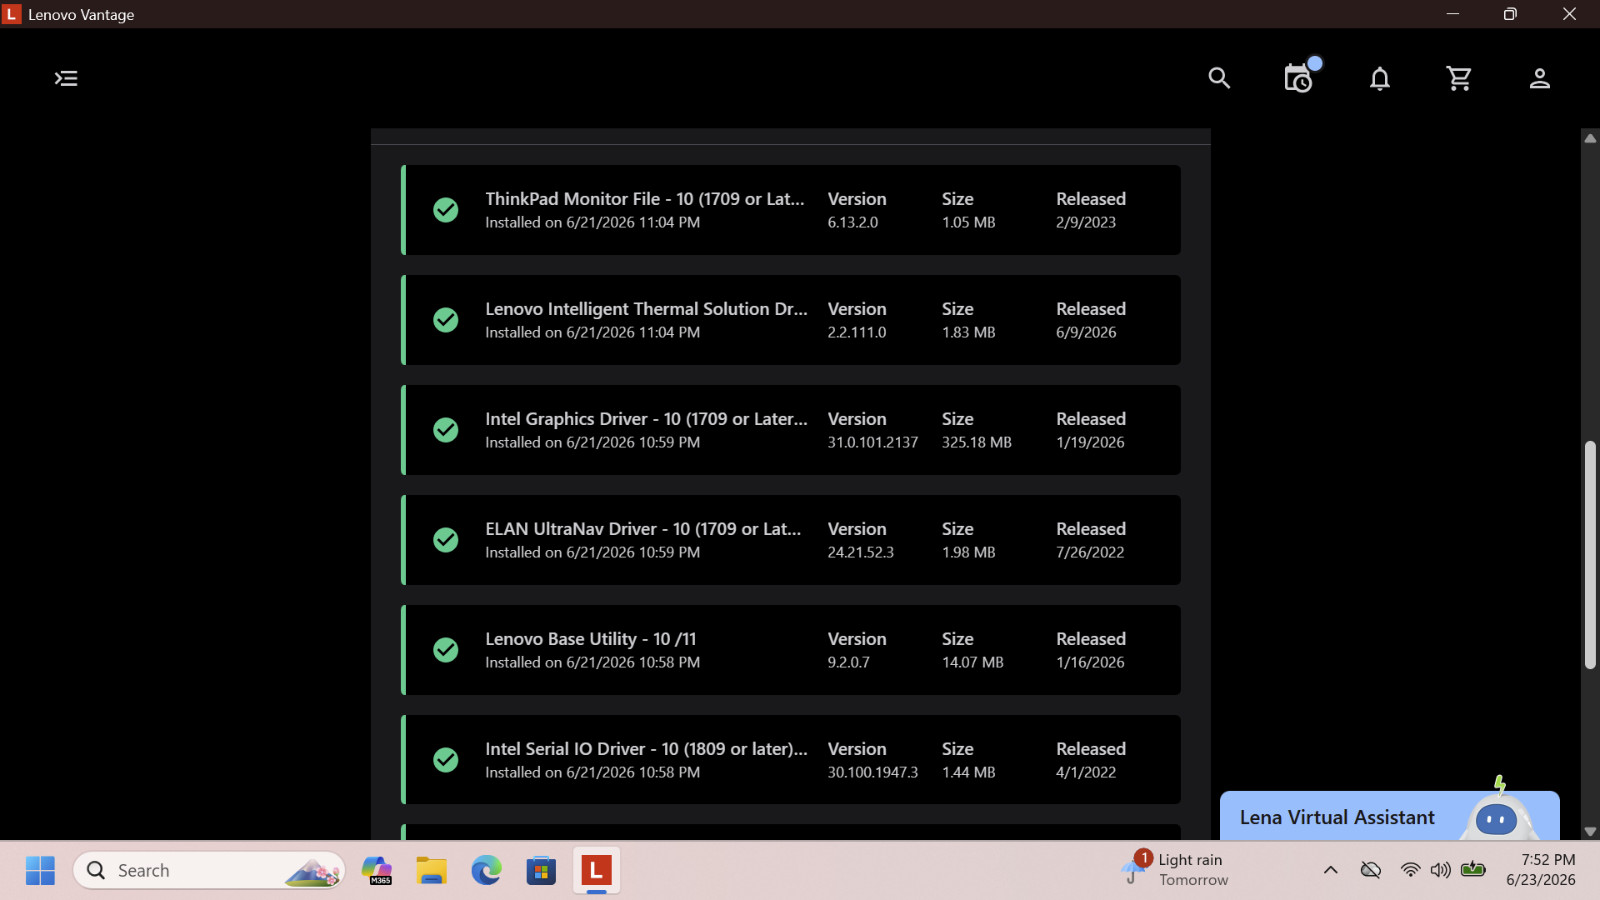Screen dimensions: 1600x900
Task: Click the taskbar Search box
Action: tap(209, 871)
